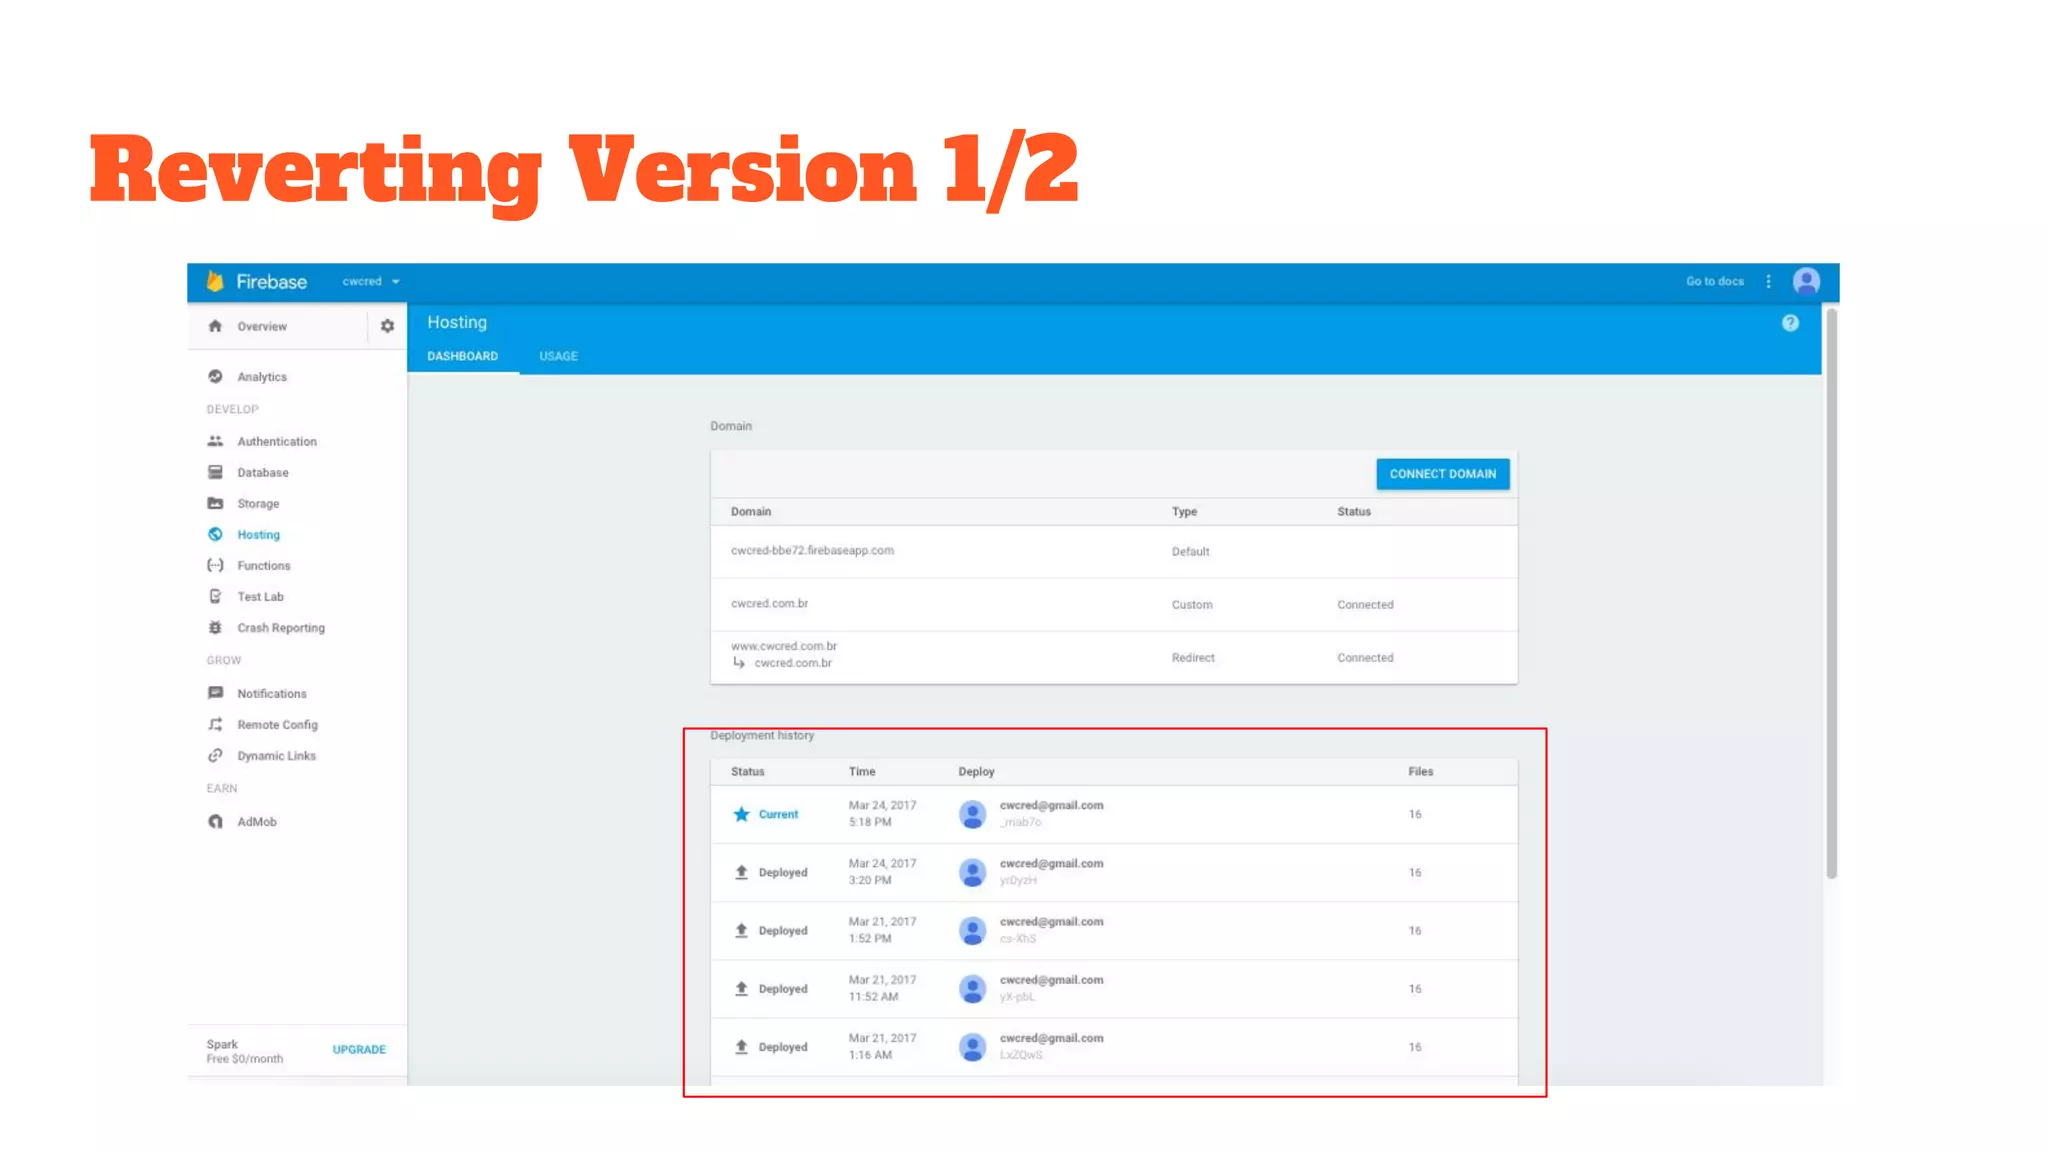Viewport: 2048px width, 1152px height.
Task: Click the Firebase flame logo
Action: [215, 282]
